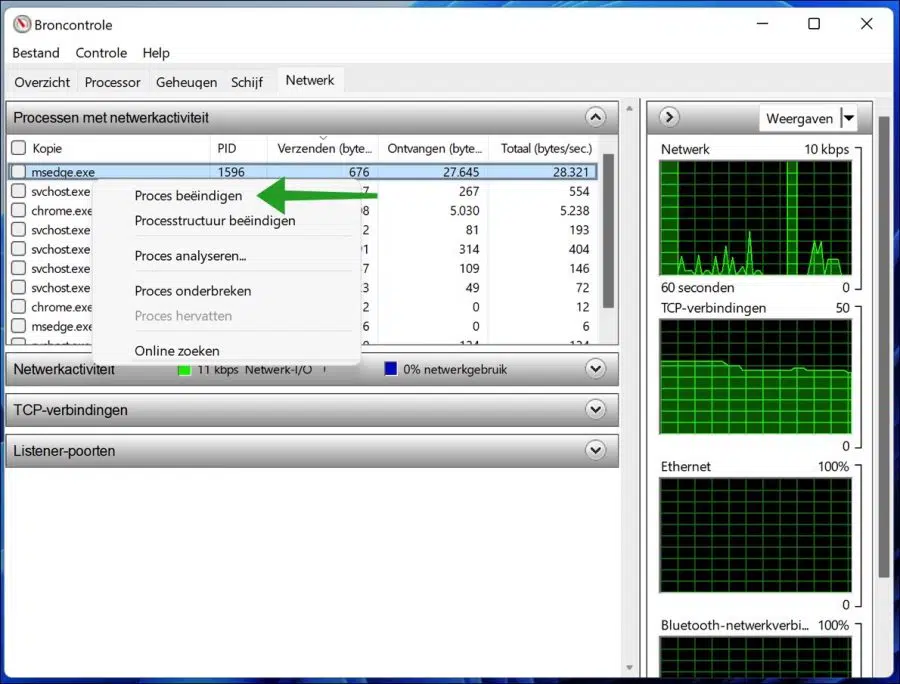Click the left pane scroll down arrow

[629, 667]
